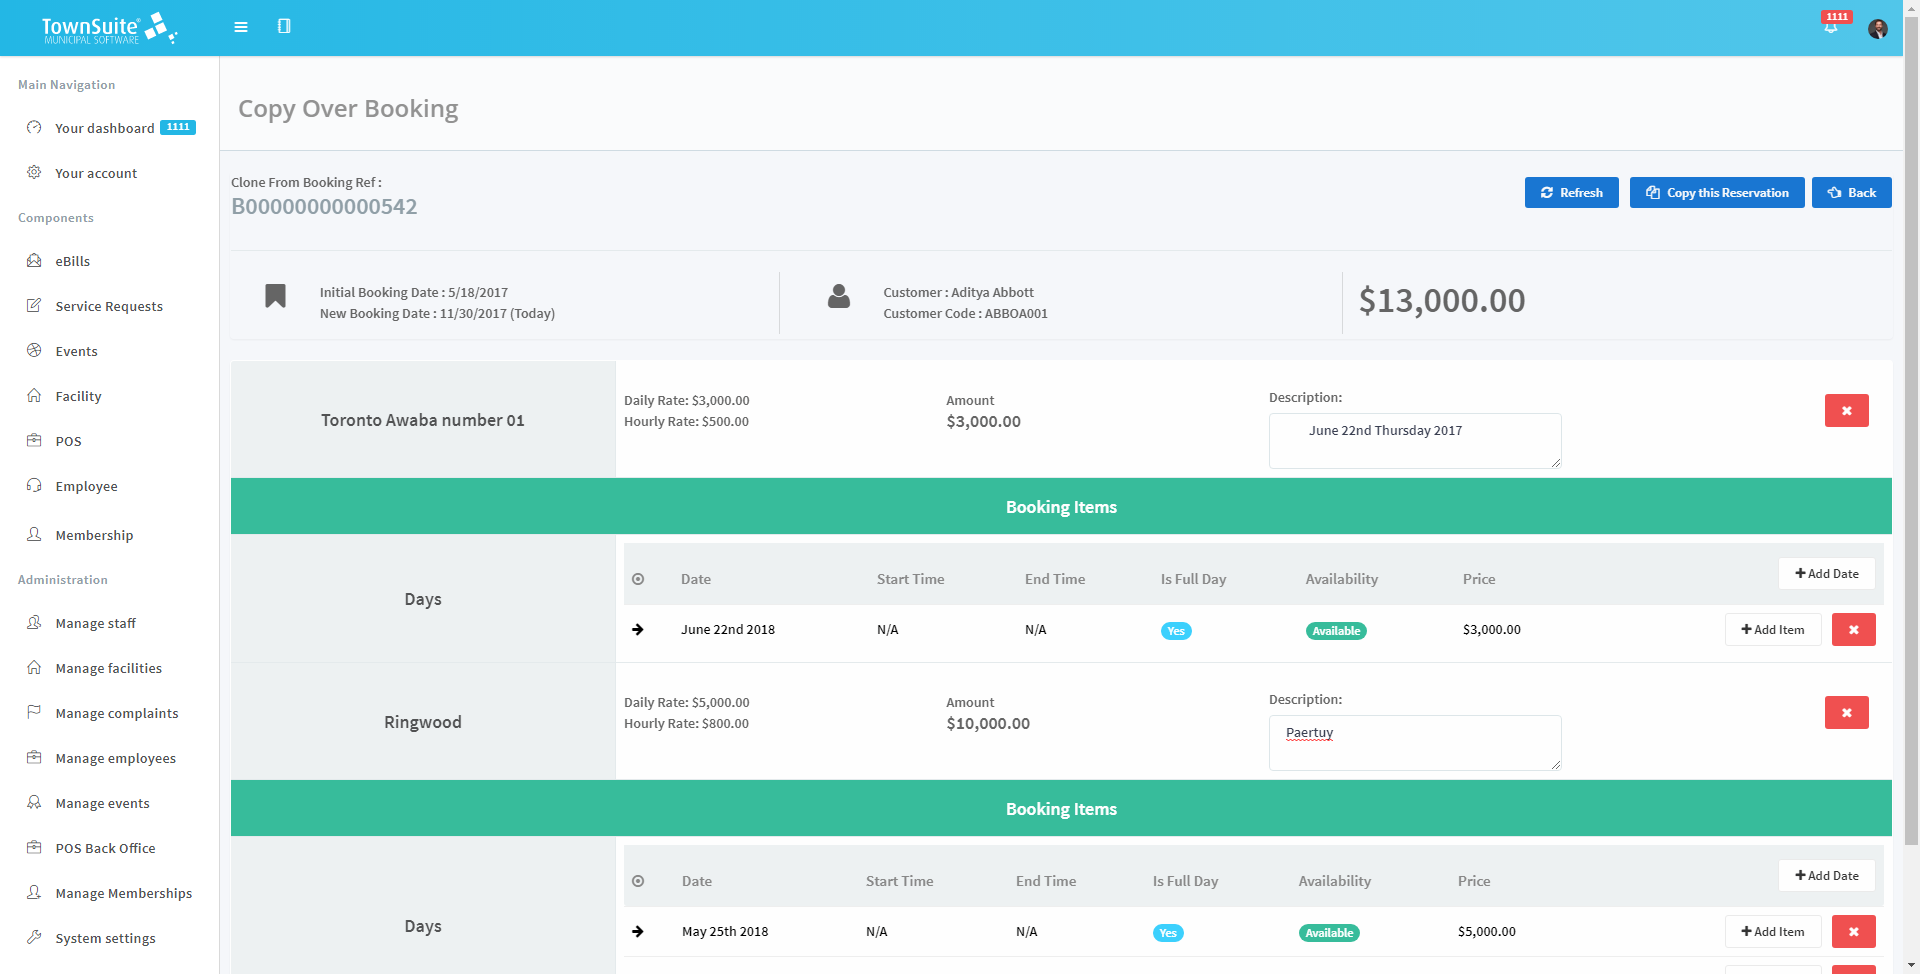
Task: Click the Manage events icon
Action: [x=34, y=802]
